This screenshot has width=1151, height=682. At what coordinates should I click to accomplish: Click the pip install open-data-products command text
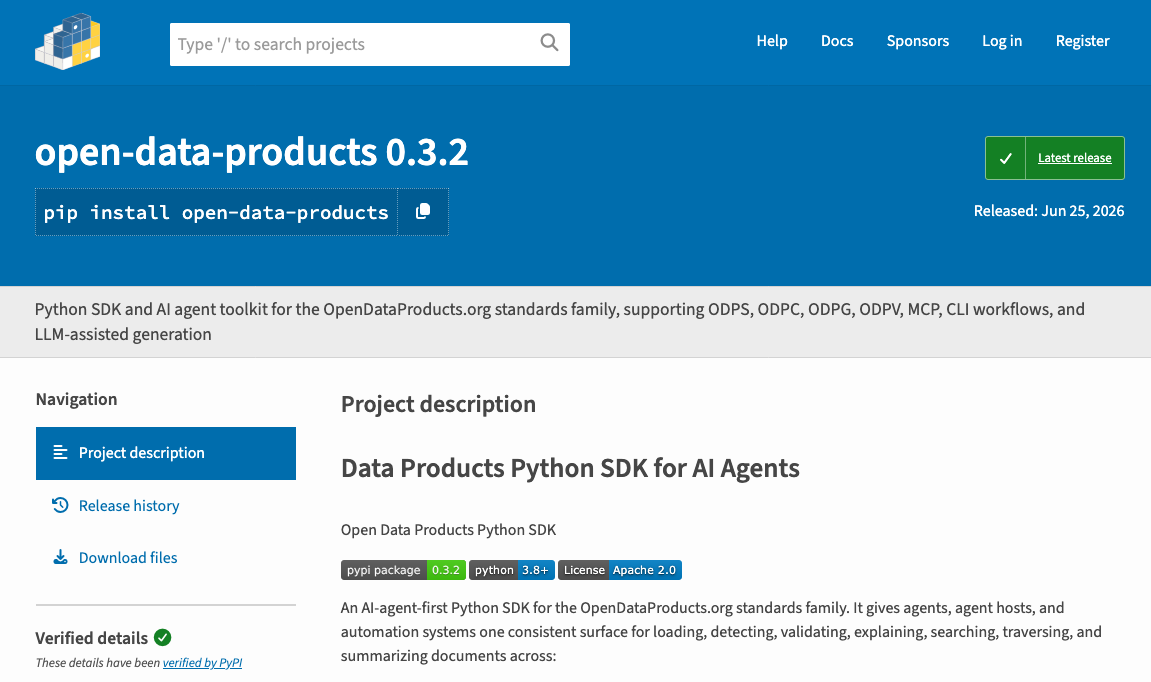click(216, 212)
